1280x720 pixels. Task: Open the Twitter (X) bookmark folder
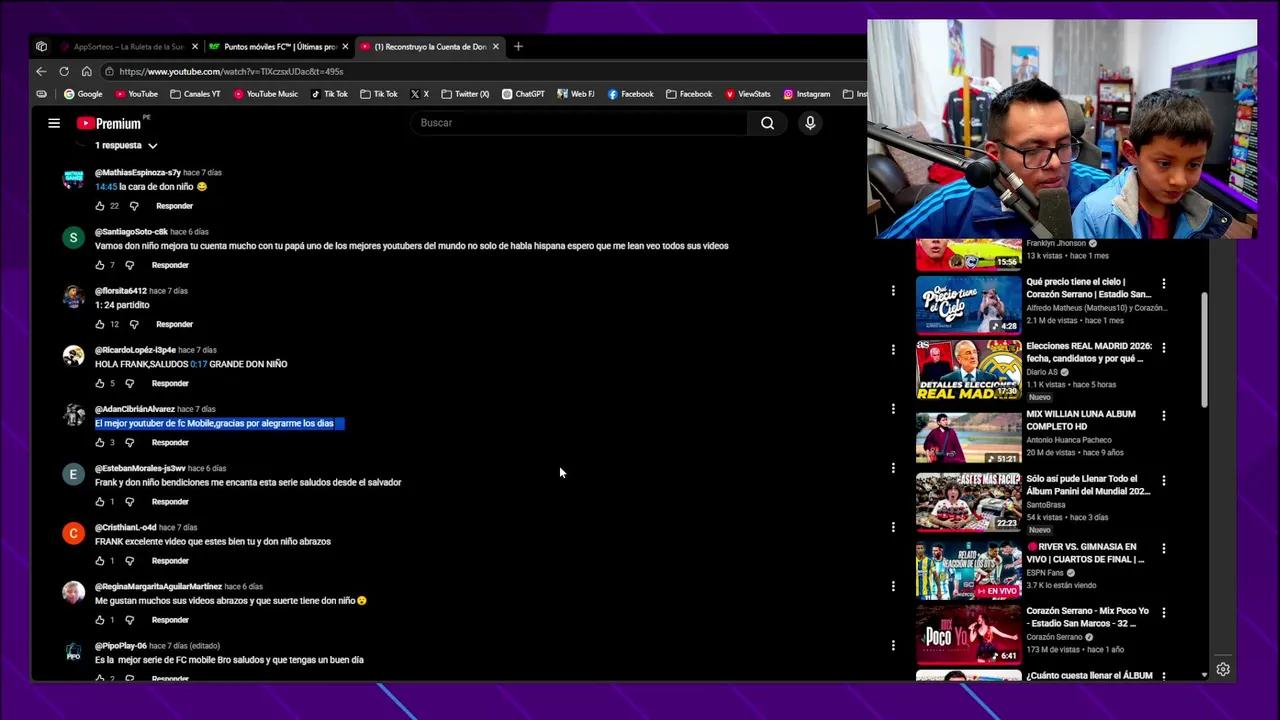465,94
